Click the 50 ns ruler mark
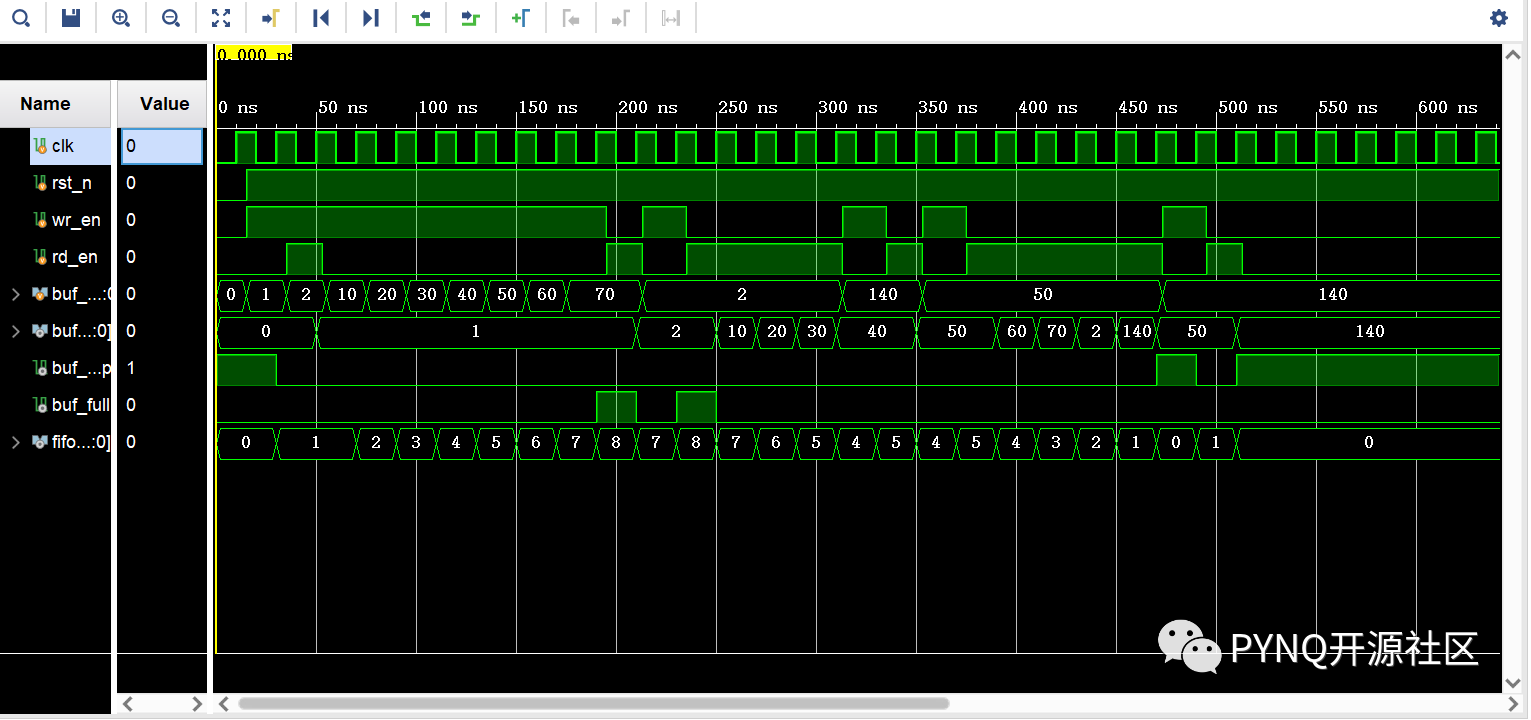Viewport: 1531px width, 720px height. (x=343, y=107)
